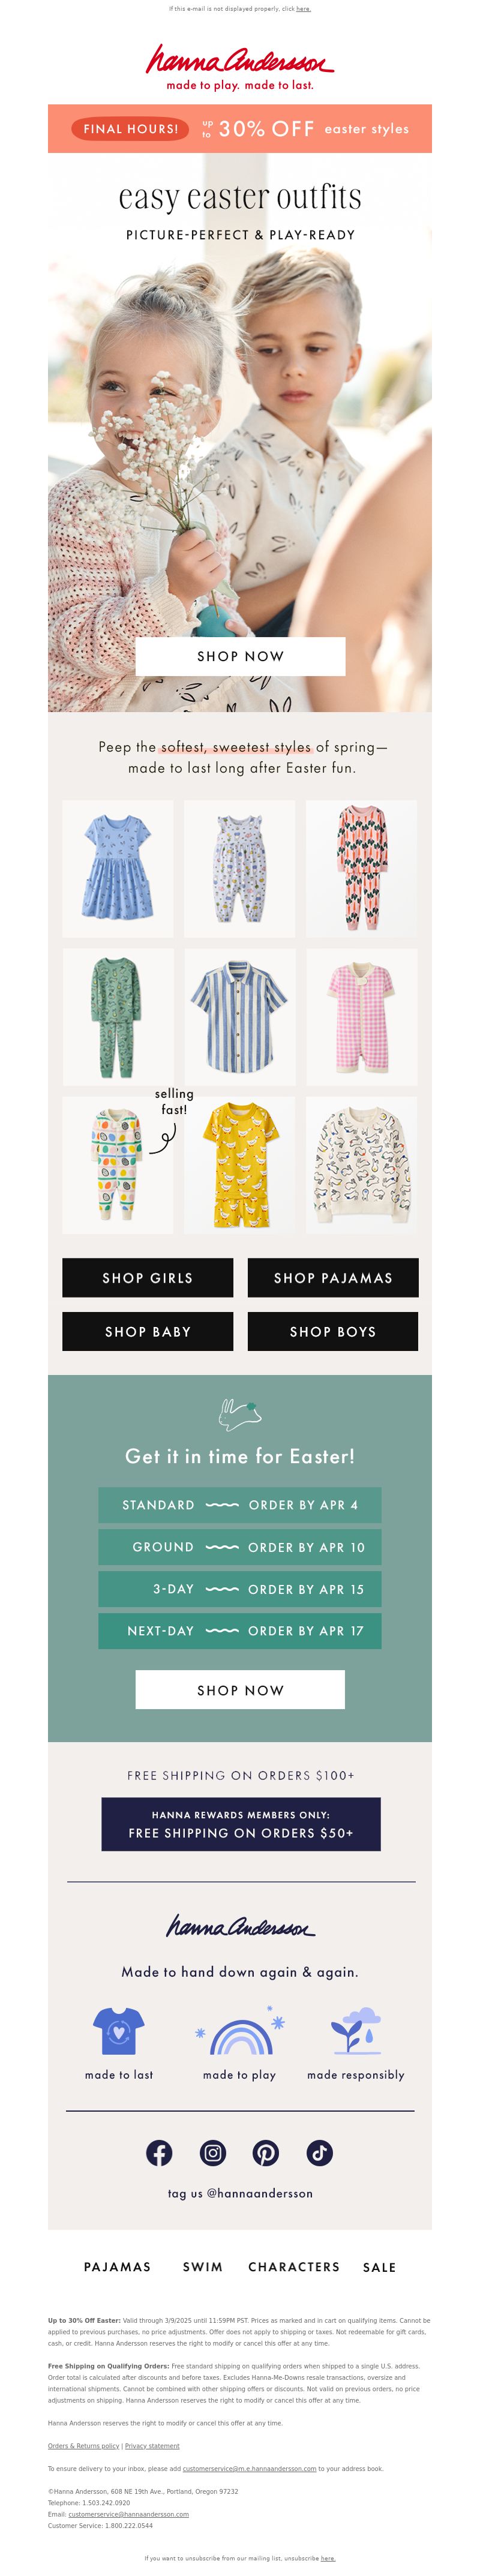Open the Facebook social icon

(159, 2153)
